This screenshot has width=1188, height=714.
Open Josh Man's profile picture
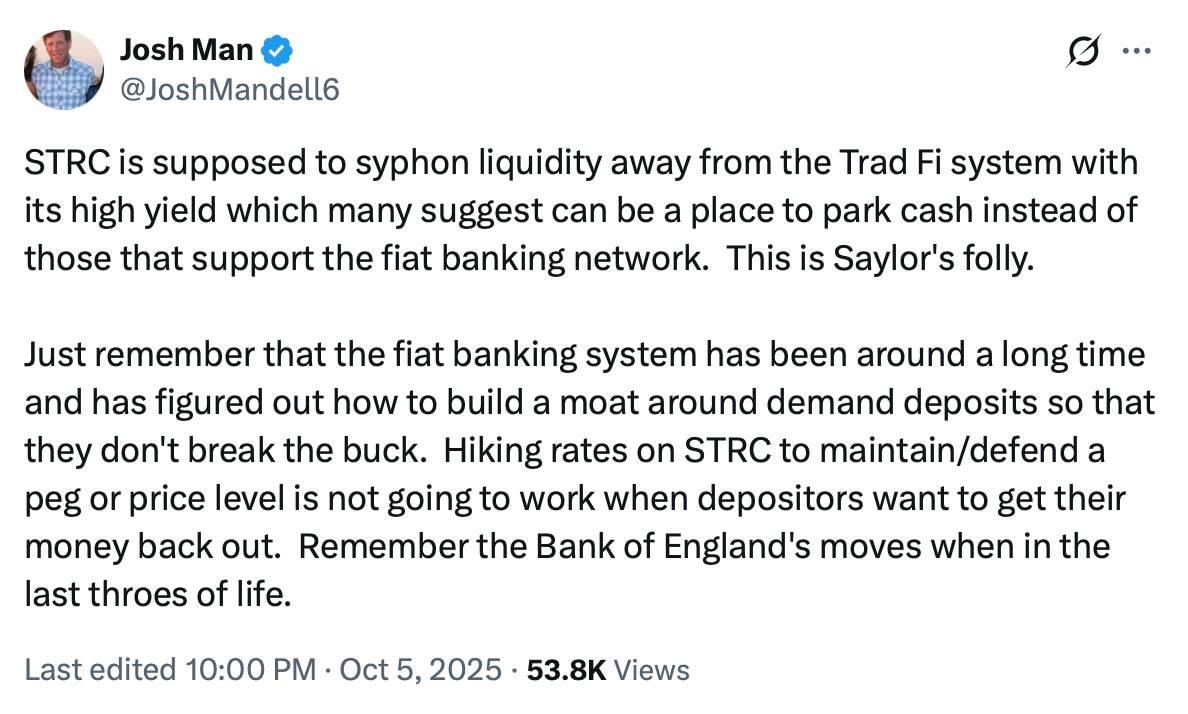63,68
